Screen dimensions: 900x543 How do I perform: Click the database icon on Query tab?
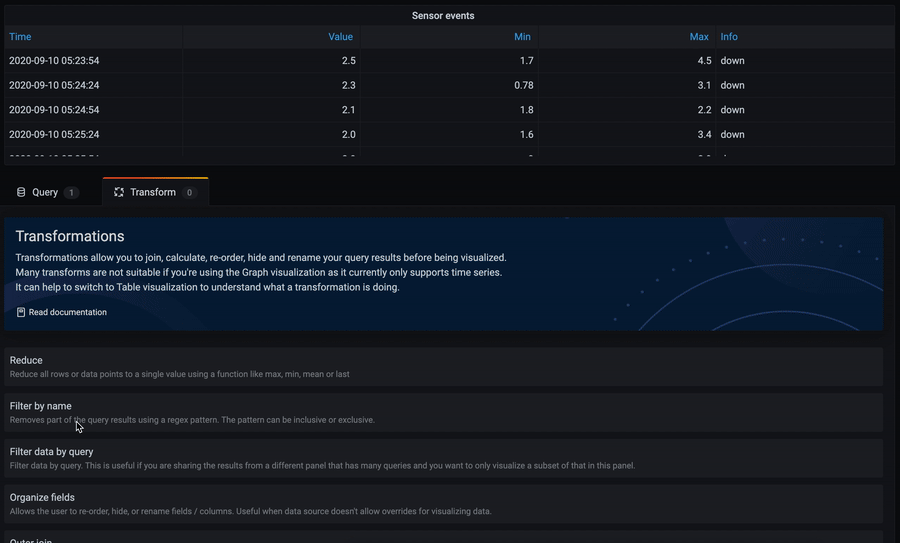[21, 192]
